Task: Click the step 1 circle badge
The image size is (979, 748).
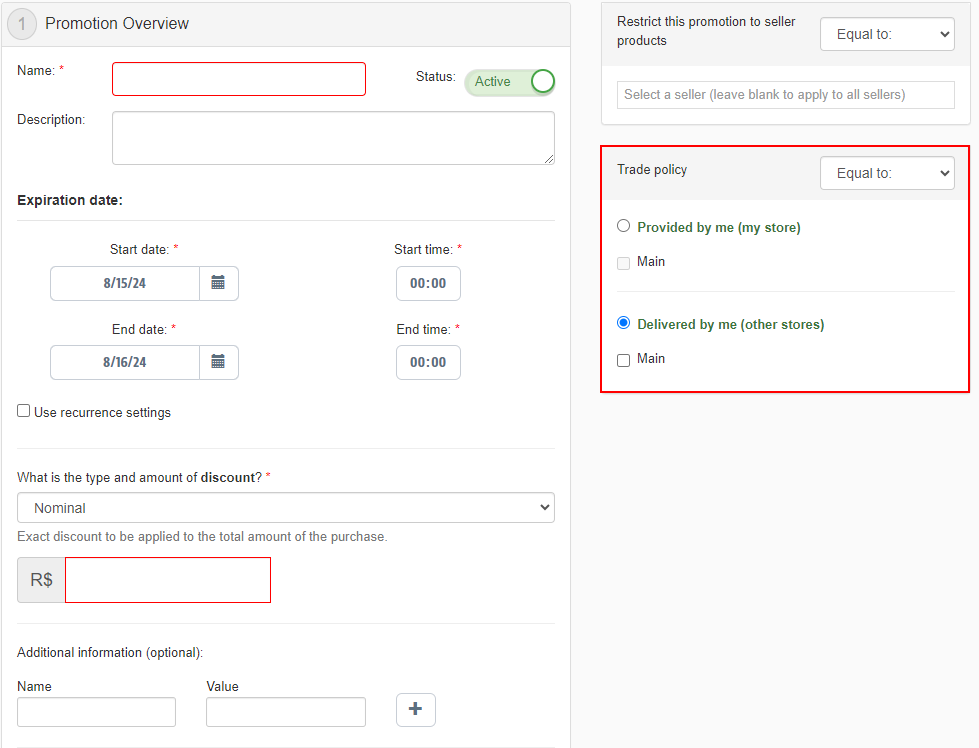Action: pyautogui.click(x=23, y=24)
